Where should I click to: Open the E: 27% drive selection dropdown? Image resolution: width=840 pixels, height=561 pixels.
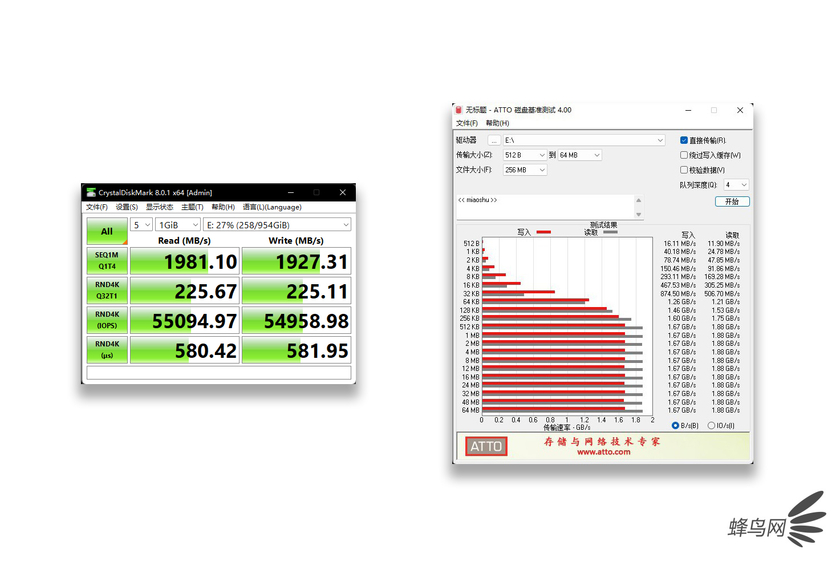(277, 225)
